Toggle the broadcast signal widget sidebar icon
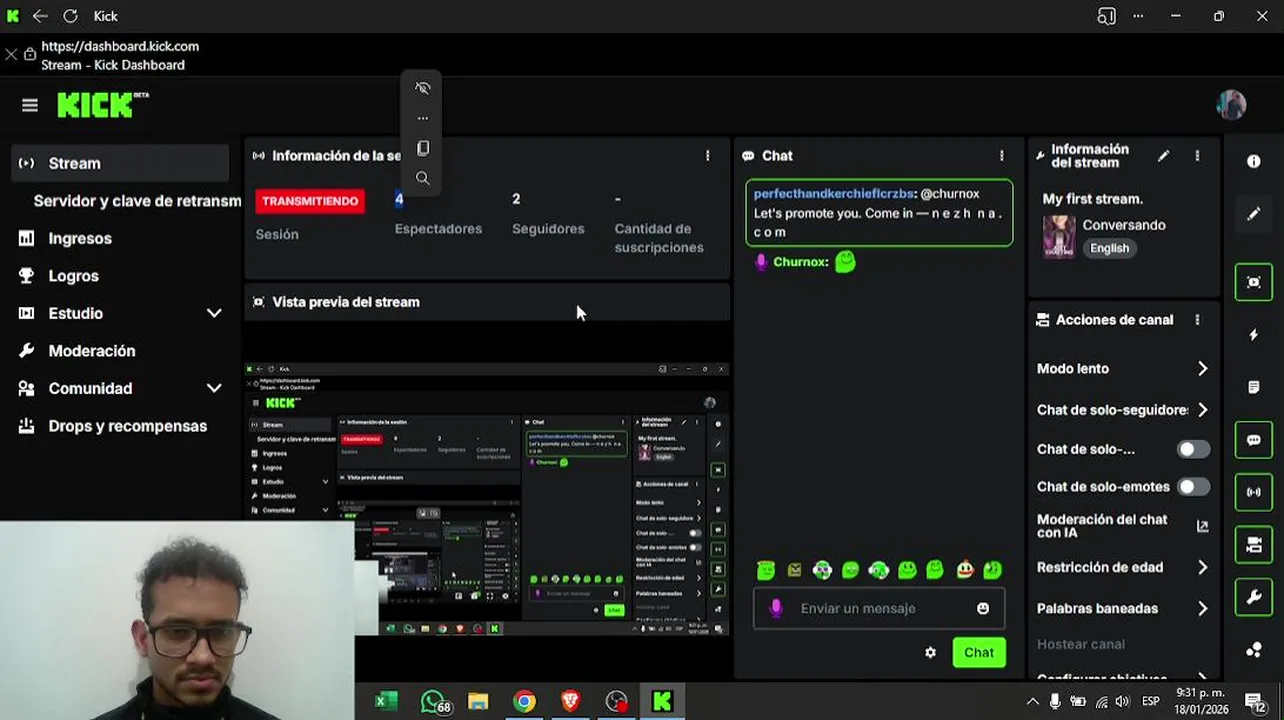This screenshot has width=1284, height=720. click(1254, 492)
